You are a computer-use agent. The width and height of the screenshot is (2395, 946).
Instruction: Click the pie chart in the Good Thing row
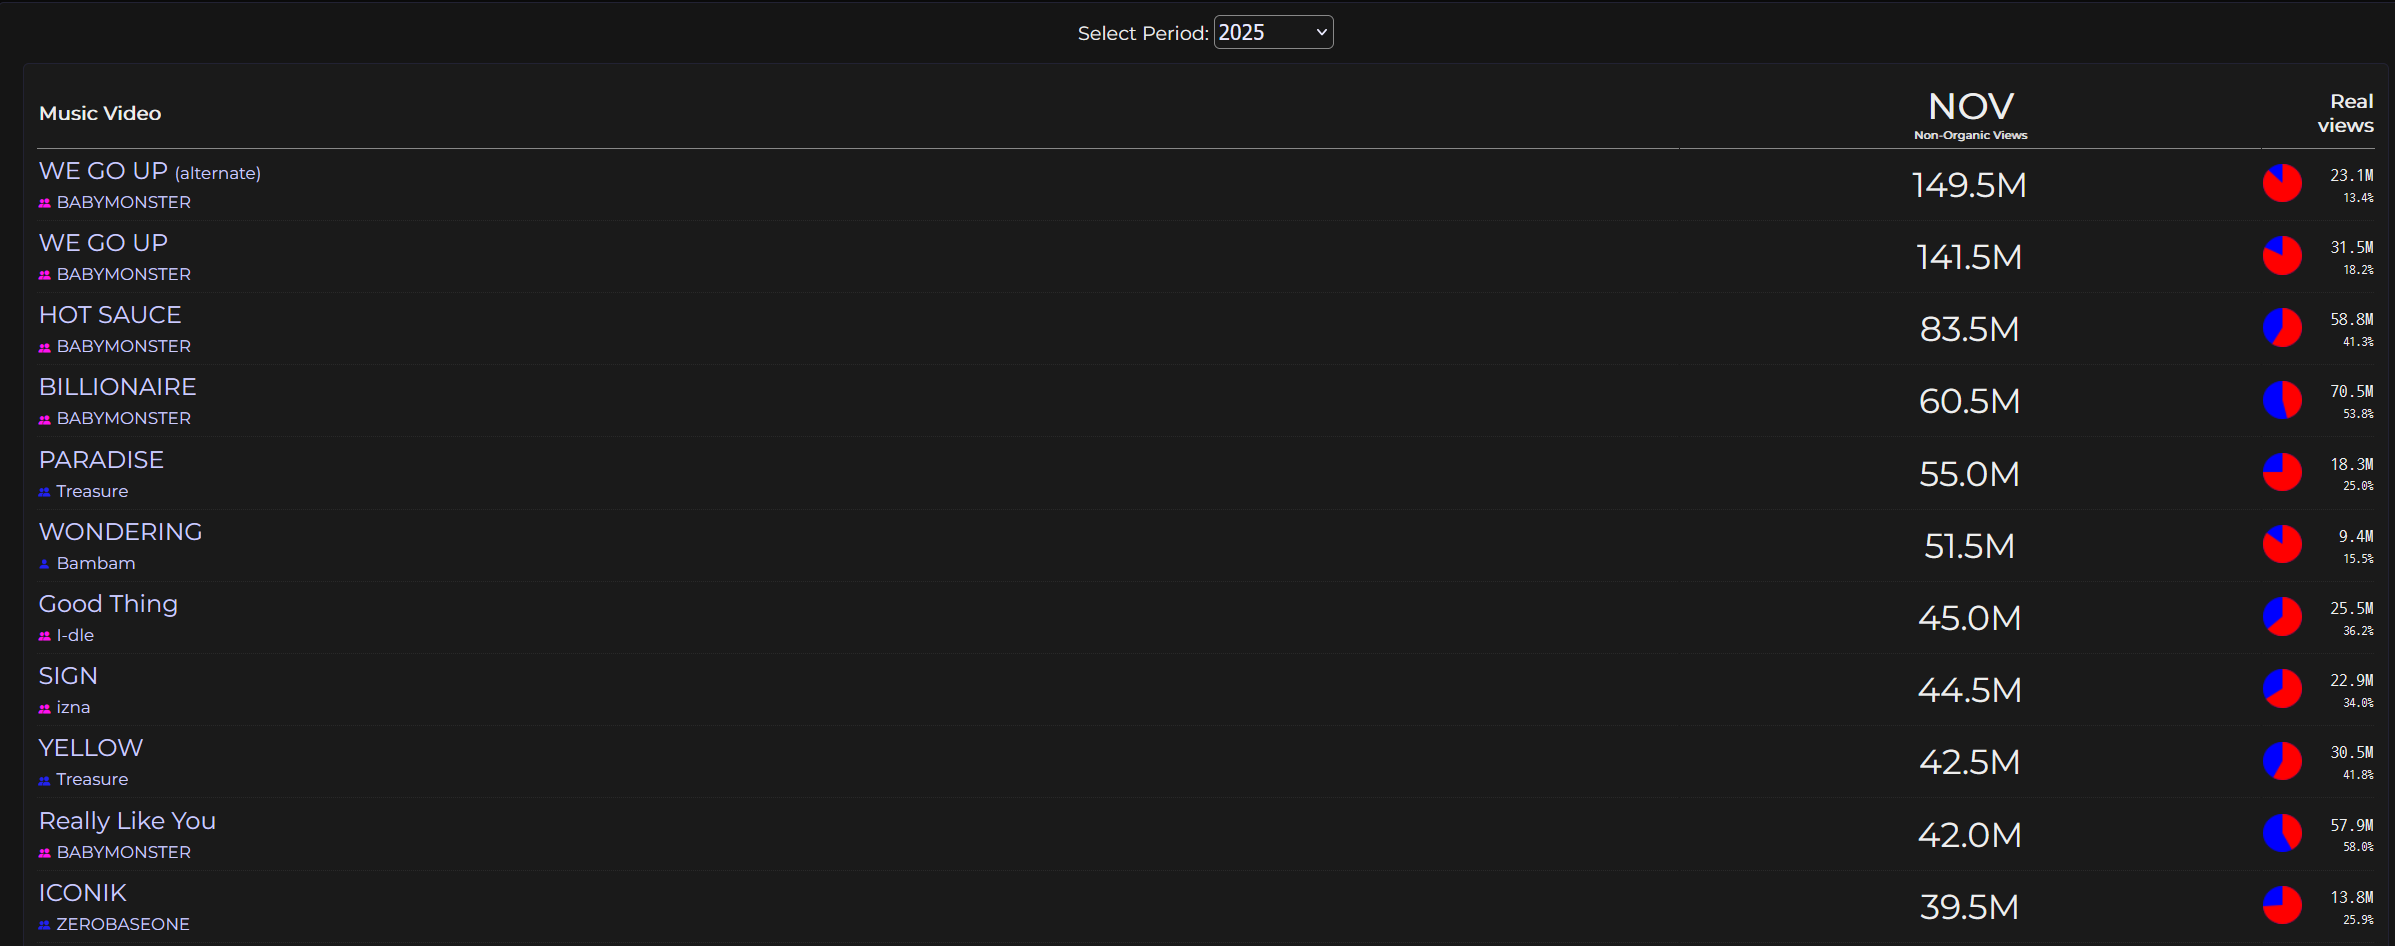tap(2282, 617)
